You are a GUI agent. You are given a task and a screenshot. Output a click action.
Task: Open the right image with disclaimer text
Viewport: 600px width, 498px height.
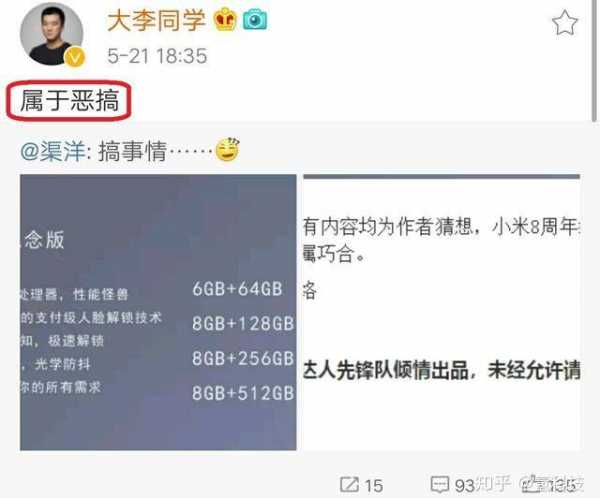(442, 312)
